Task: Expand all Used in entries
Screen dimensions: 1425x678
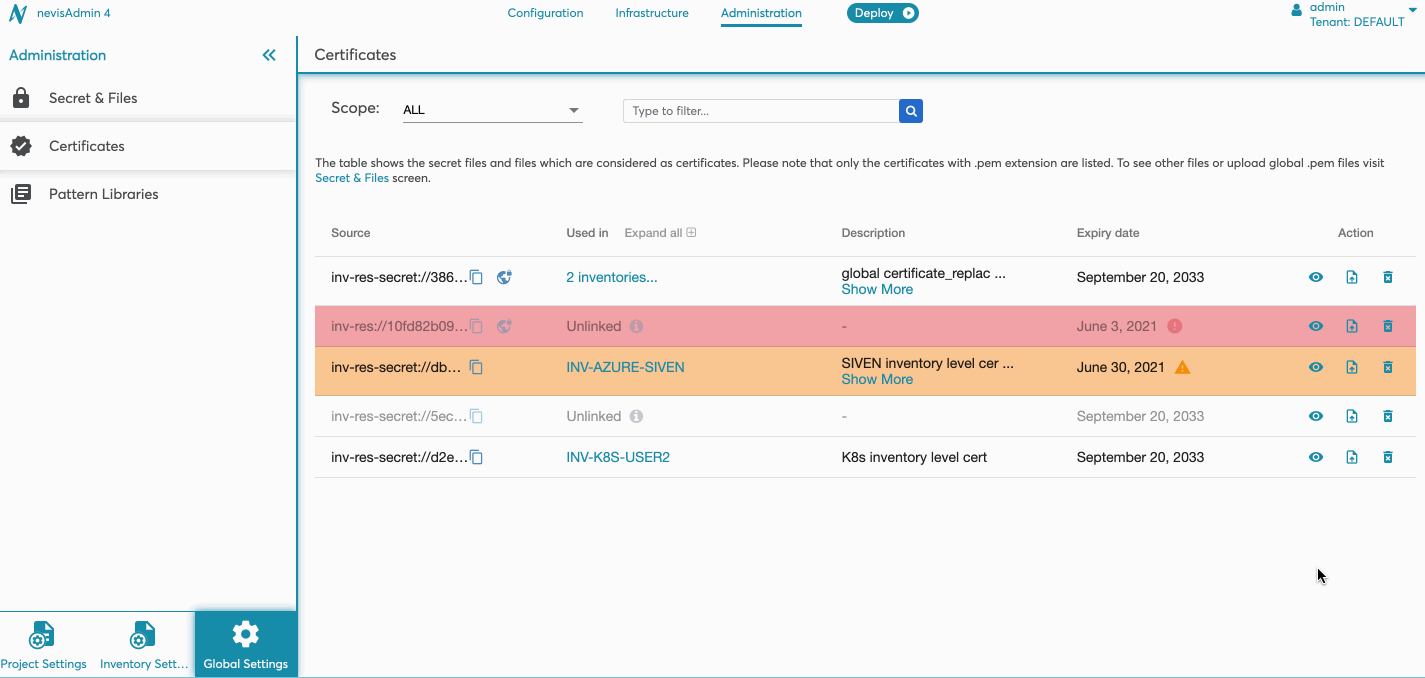Action: [660, 233]
